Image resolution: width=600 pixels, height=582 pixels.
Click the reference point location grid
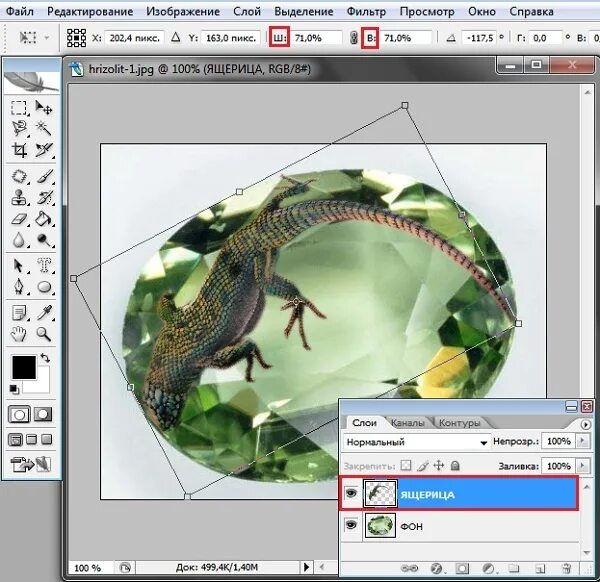pyautogui.click(x=76, y=37)
